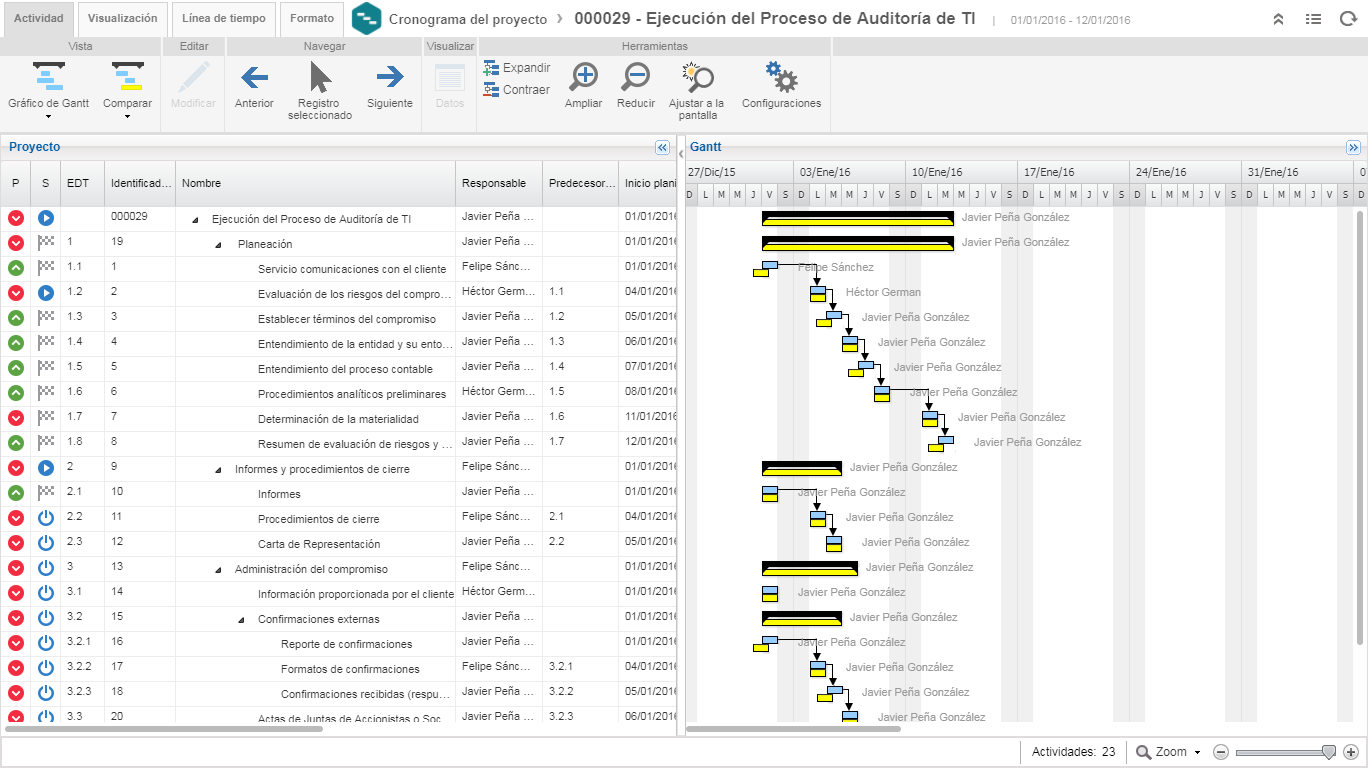
Task: Click the Expandir button in Herramientas
Action: [x=516, y=68]
